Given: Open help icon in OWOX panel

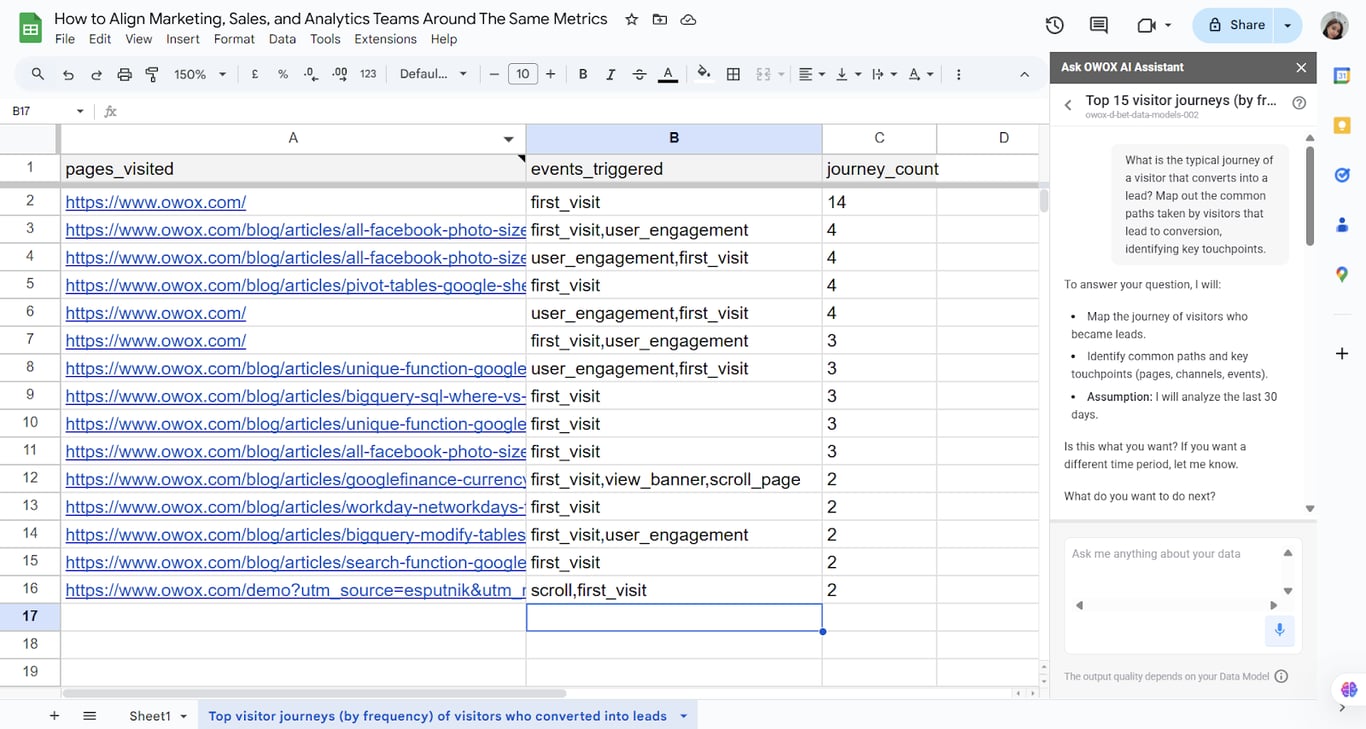Looking at the screenshot, I should 1299,103.
